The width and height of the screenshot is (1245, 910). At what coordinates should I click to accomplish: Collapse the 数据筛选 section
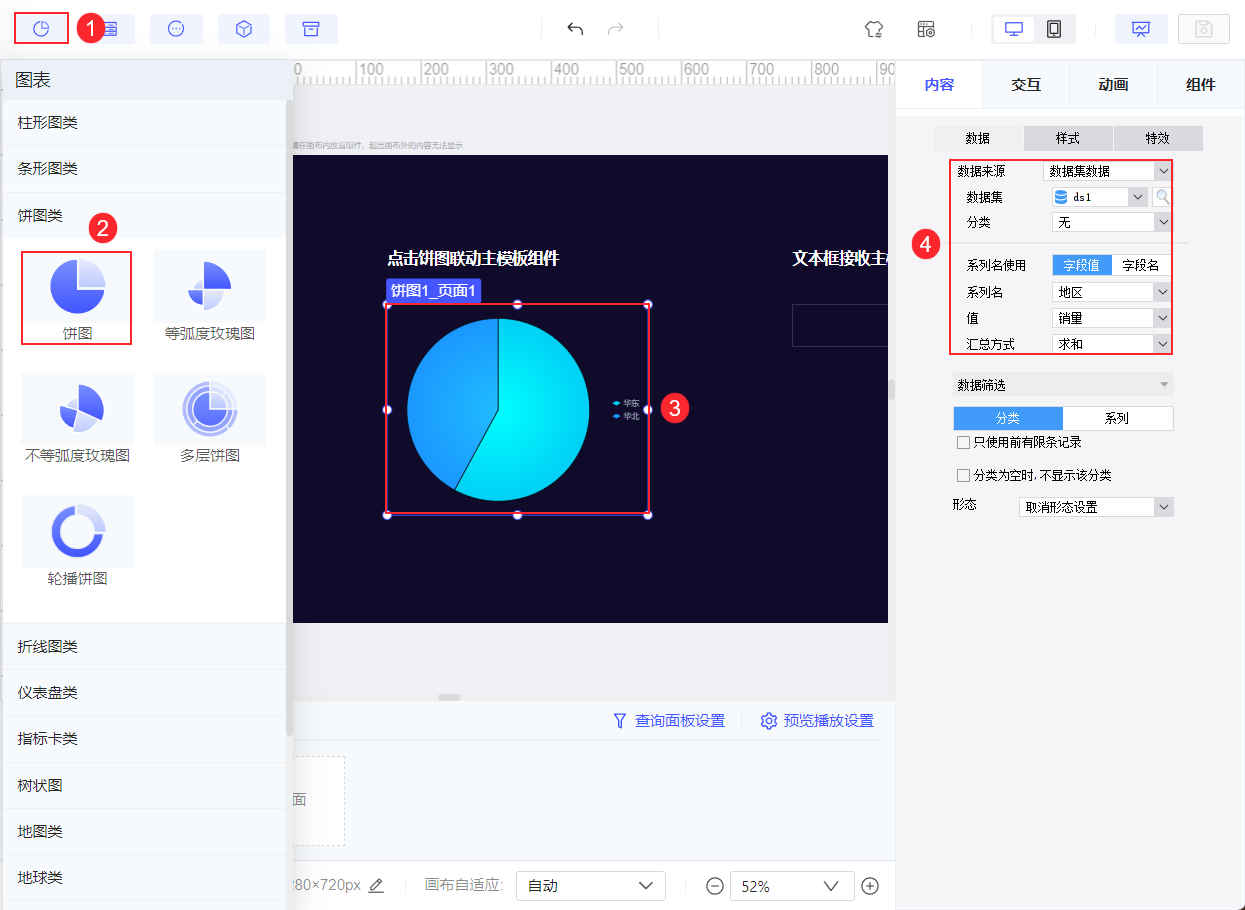tap(1063, 385)
